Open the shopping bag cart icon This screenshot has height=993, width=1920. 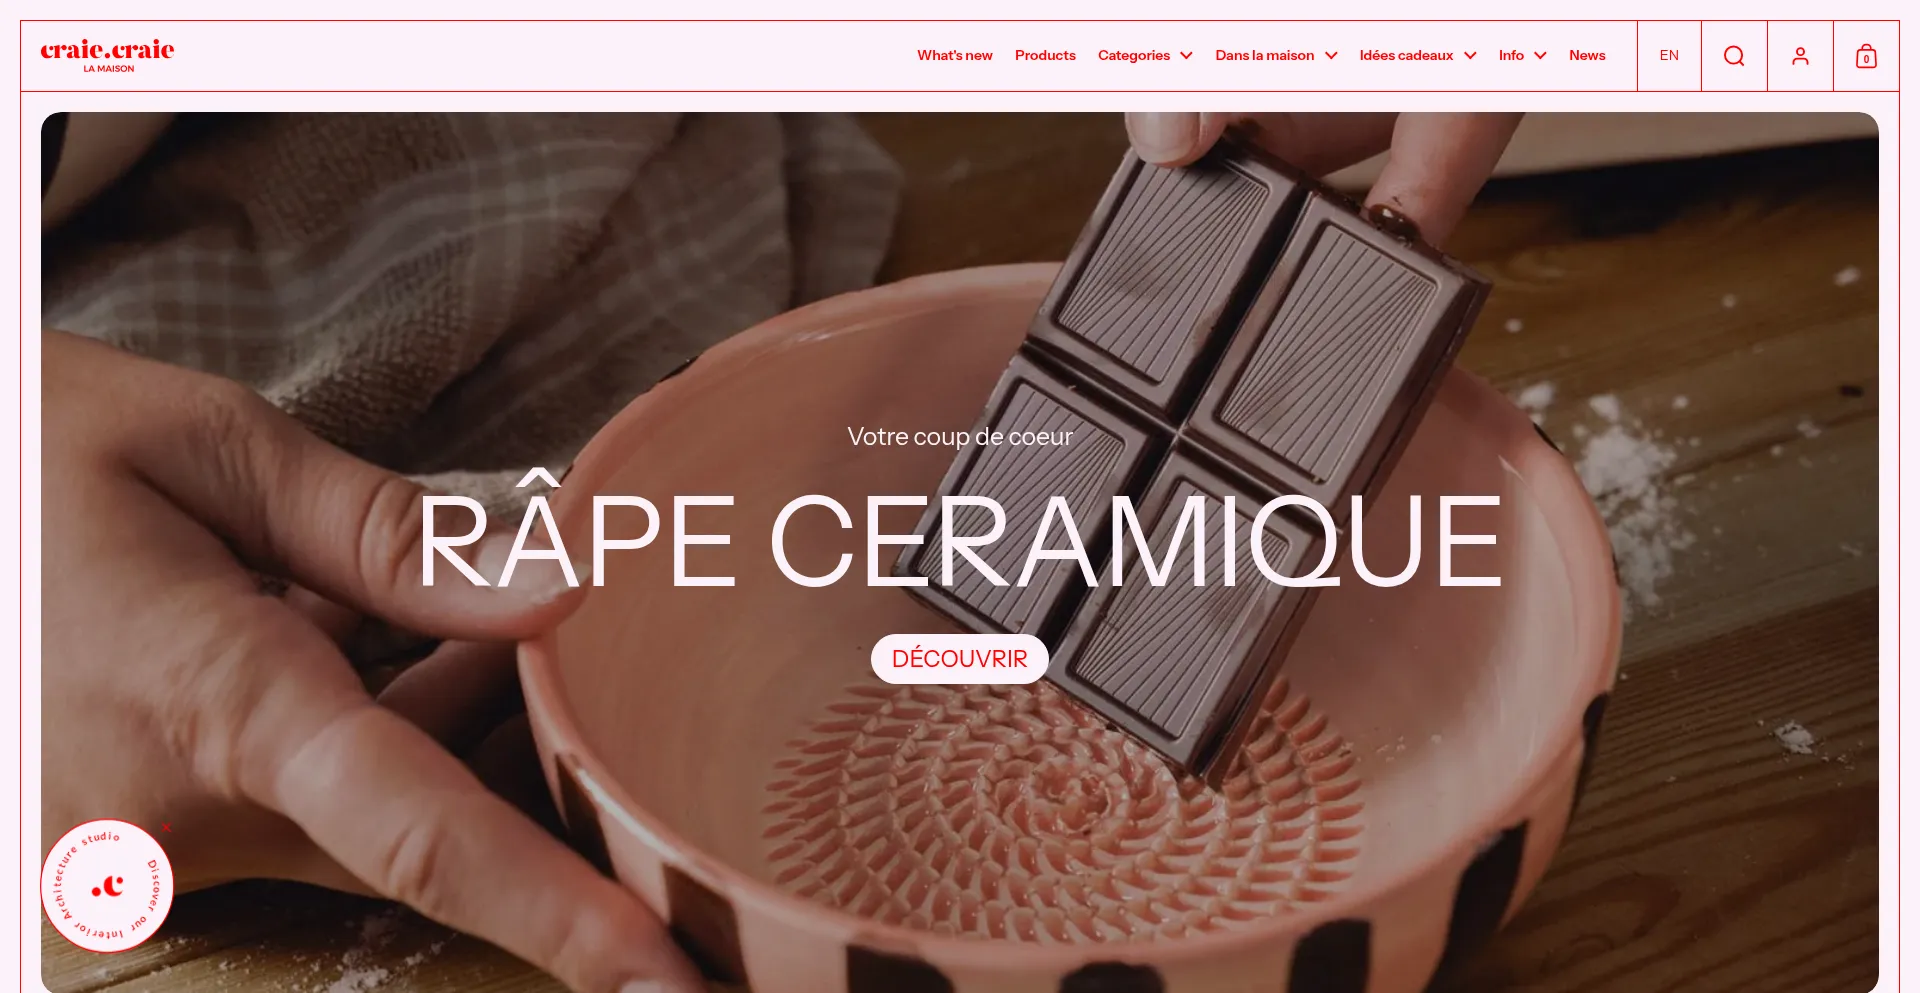coord(1866,56)
